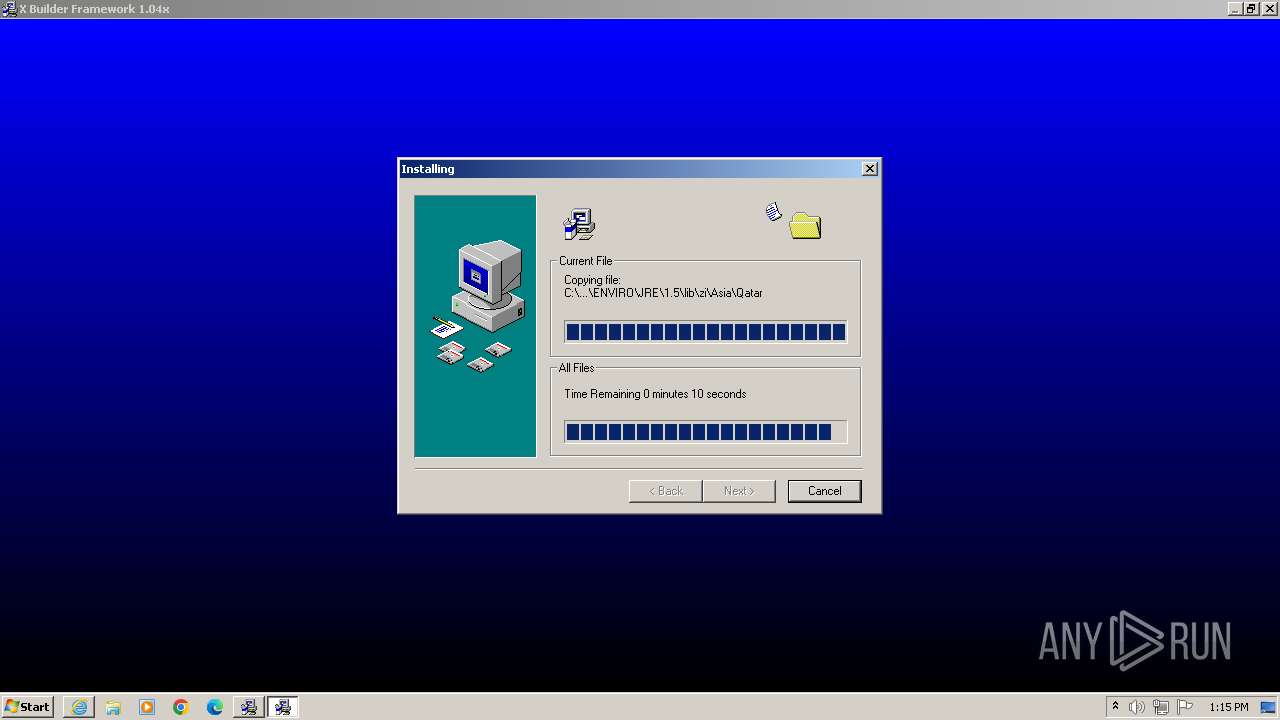The width and height of the screenshot is (1280, 720).
Task: Minimize the X Builder Framework window
Action: point(1235,9)
